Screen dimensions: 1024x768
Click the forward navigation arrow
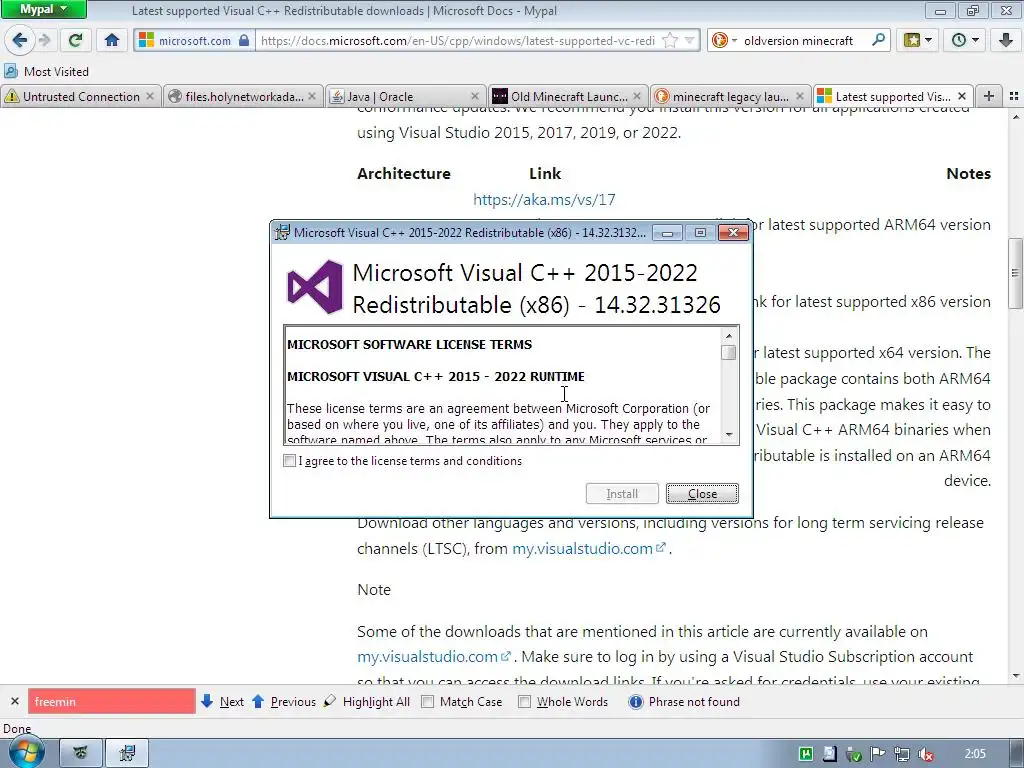tap(45, 40)
